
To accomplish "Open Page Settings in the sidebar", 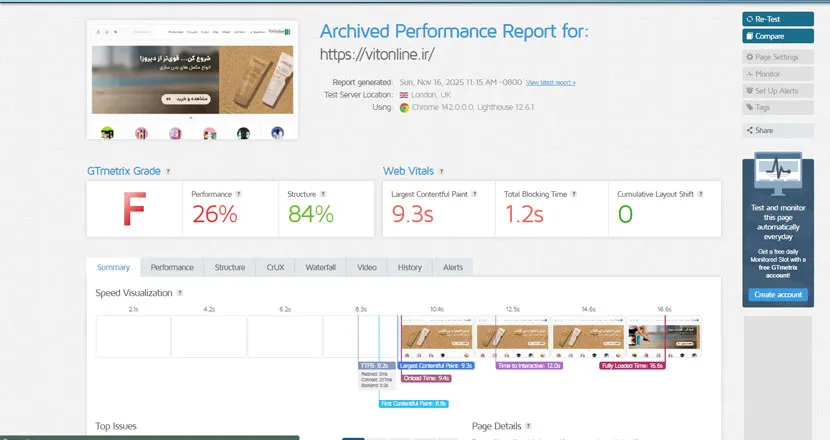I will click(x=777, y=57).
